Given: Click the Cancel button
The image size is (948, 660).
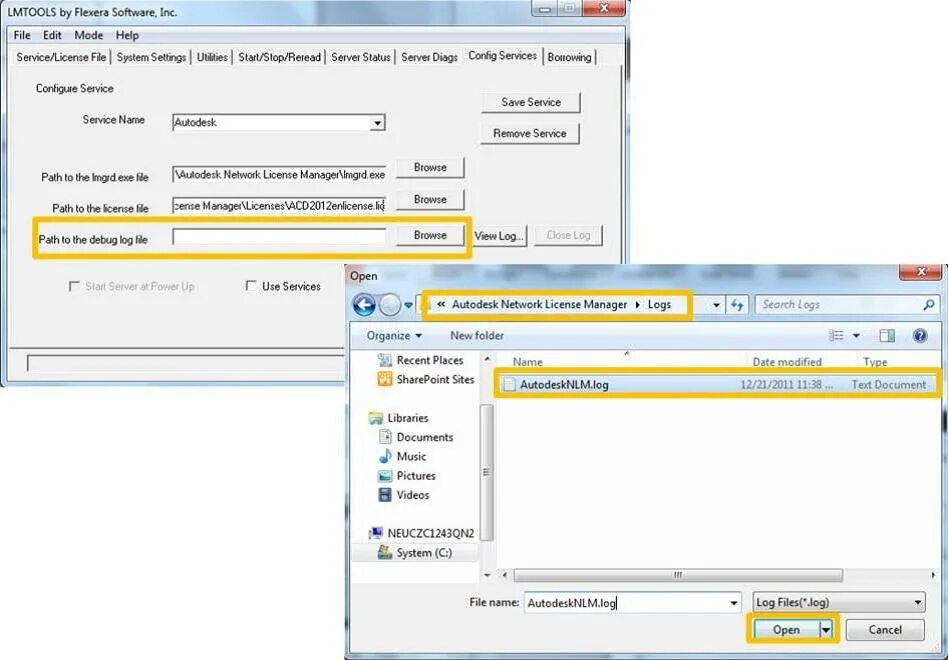Looking at the screenshot, I should (885, 630).
